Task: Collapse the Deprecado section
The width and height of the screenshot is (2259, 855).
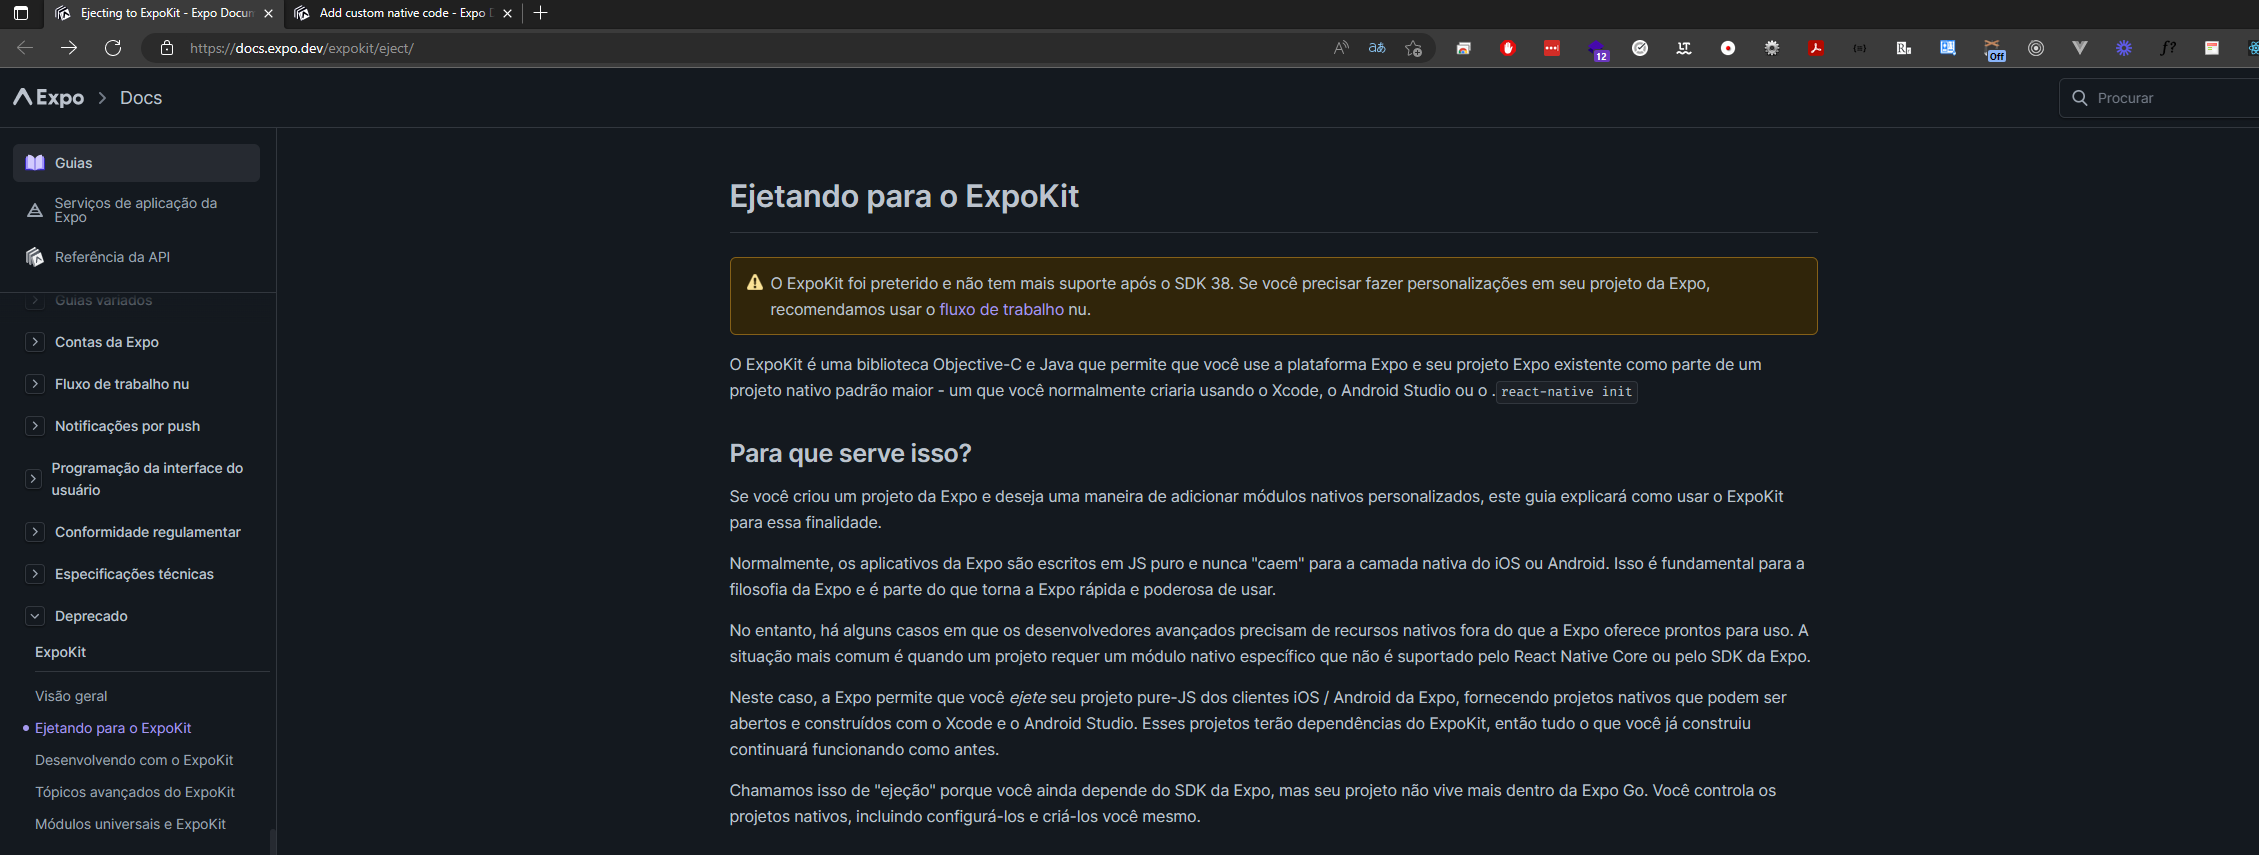Action: pos(35,616)
